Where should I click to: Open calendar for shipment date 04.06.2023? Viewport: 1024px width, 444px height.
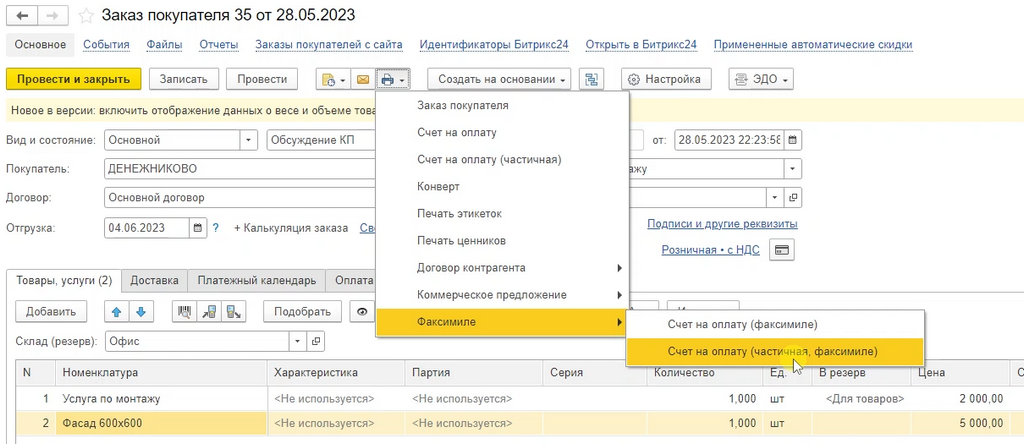[x=198, y=229]
